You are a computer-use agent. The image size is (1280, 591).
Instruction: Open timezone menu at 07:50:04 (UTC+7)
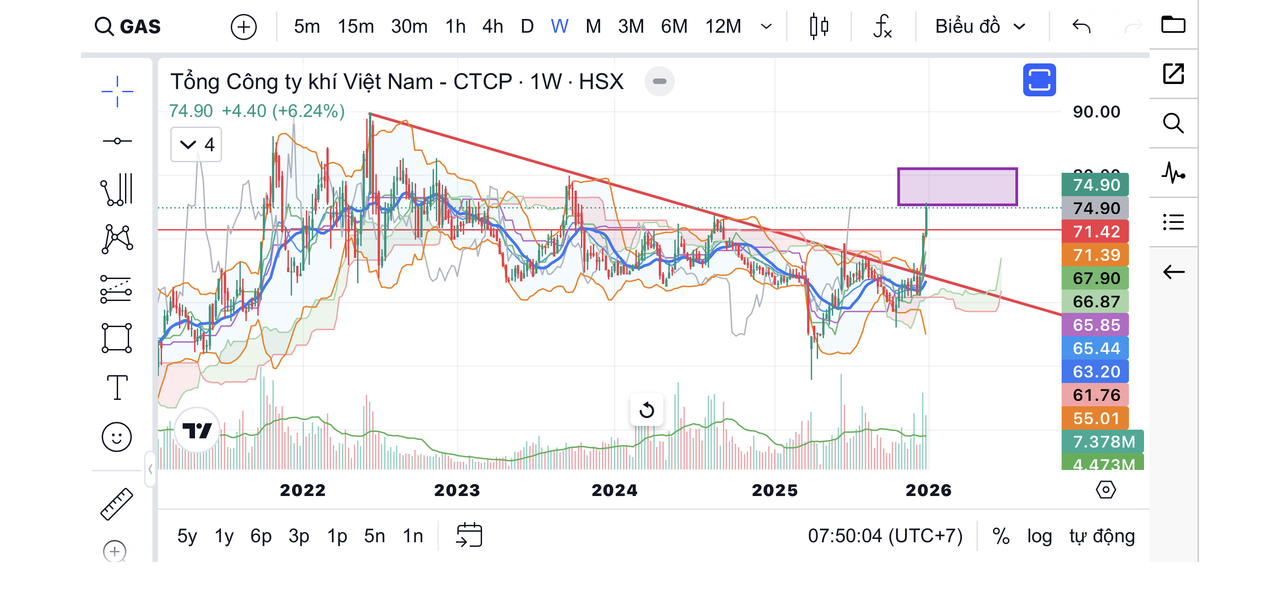(885, 536)
